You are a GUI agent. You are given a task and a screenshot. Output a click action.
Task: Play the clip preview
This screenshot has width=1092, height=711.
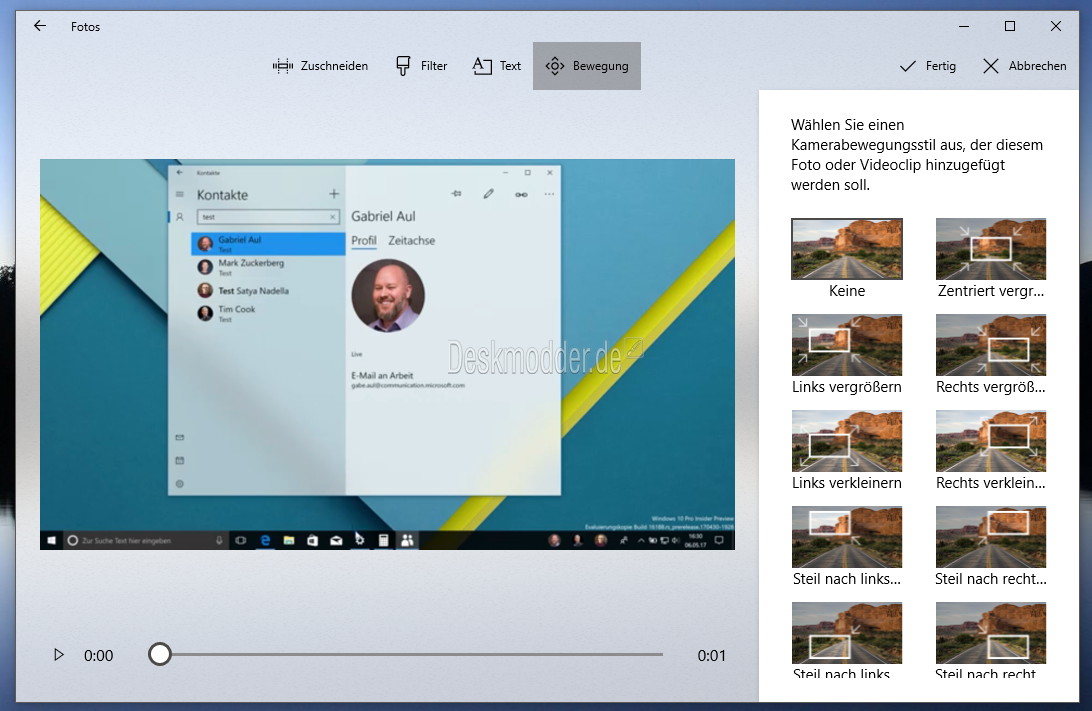pos(58,655)
